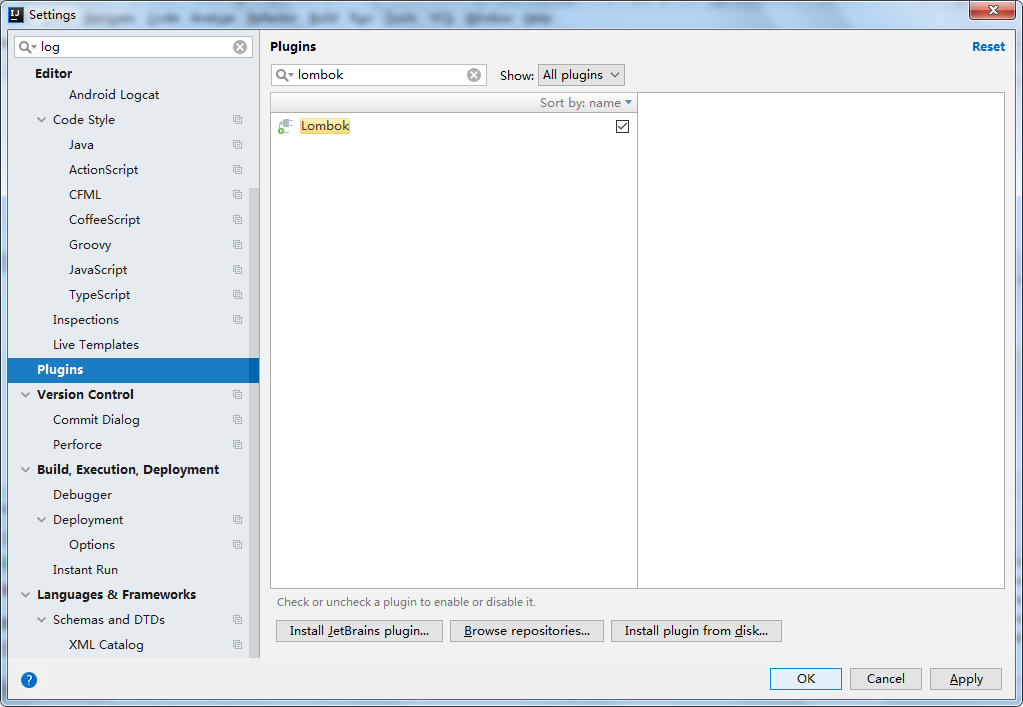Open the settings search history magnifier icon
The height and width of the screenshot is (707, 1023).
[x=27, y=47]
